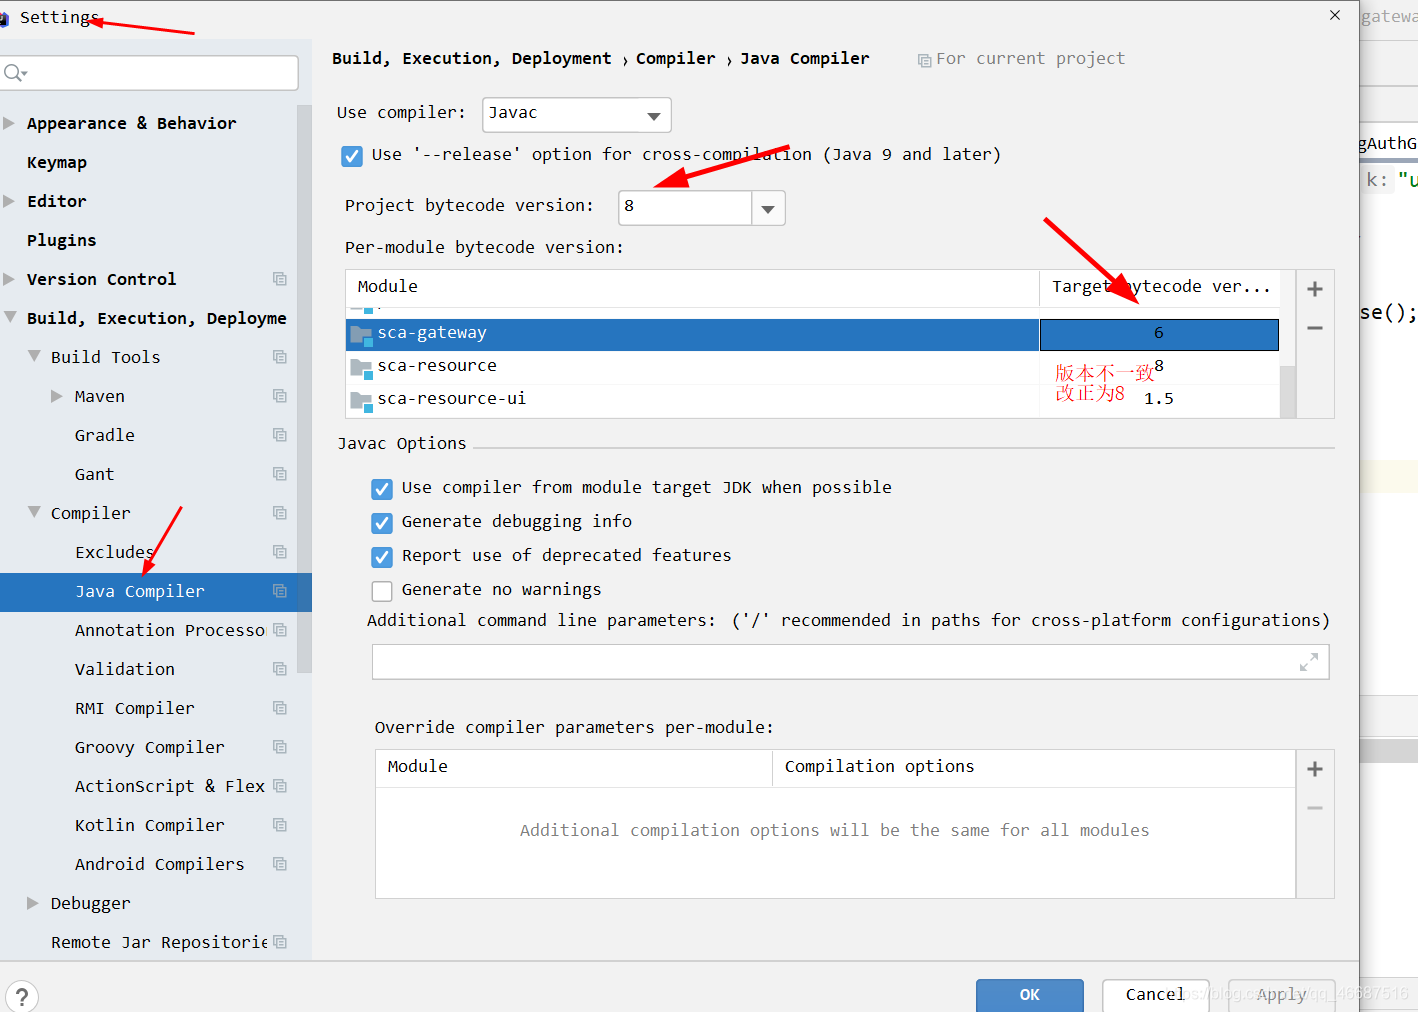Viewport: 1418px width, 1012px height.
Task: Expand the 'Version Control' section
Action: coord(10,278)
